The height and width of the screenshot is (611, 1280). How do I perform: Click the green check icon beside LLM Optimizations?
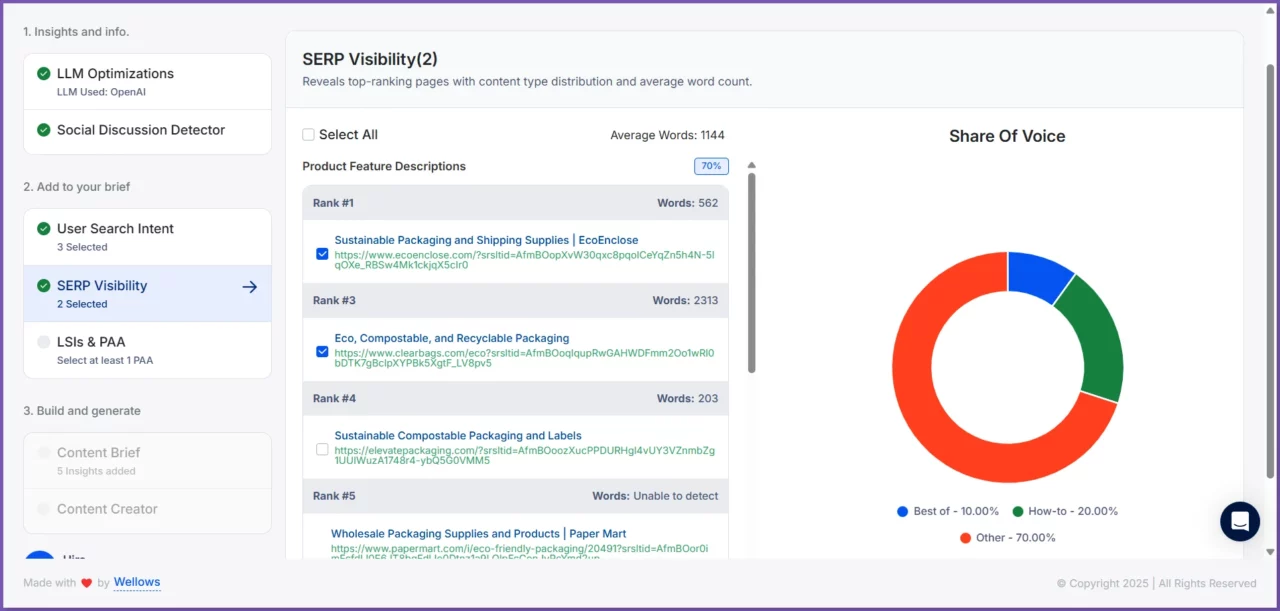point(44,73)
